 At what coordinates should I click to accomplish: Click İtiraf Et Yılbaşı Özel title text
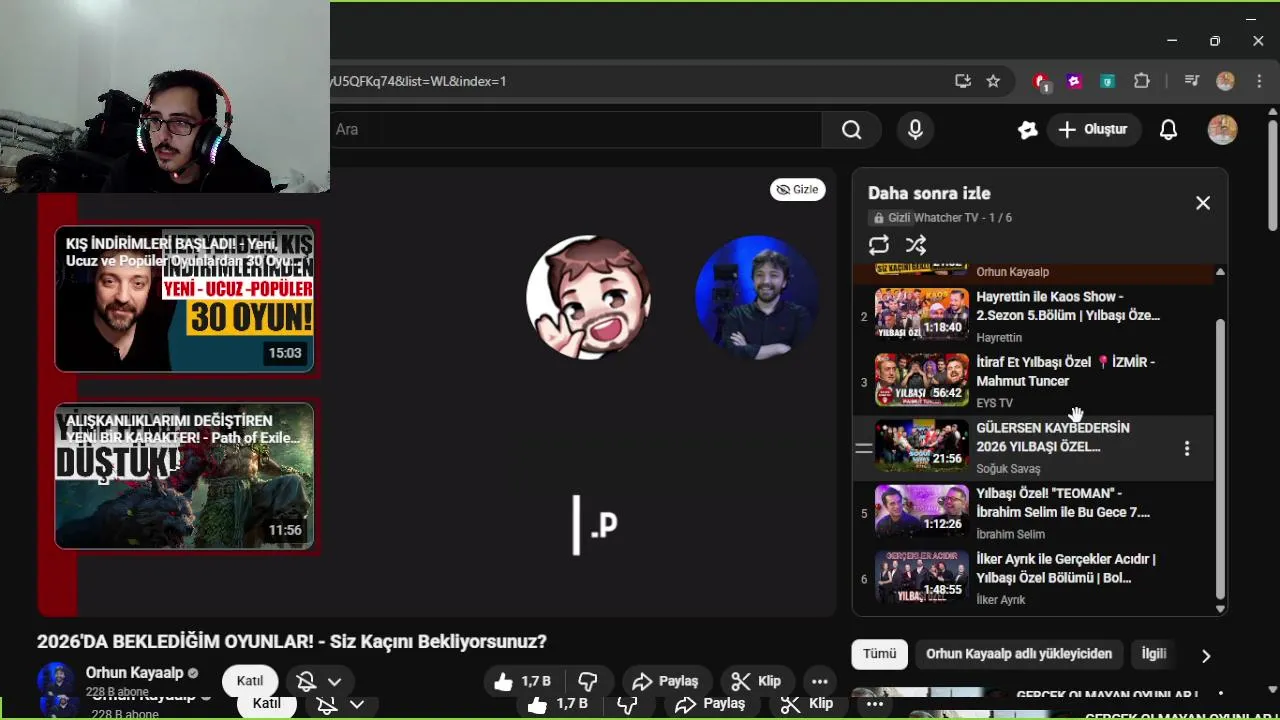[x=1066, y=372]
